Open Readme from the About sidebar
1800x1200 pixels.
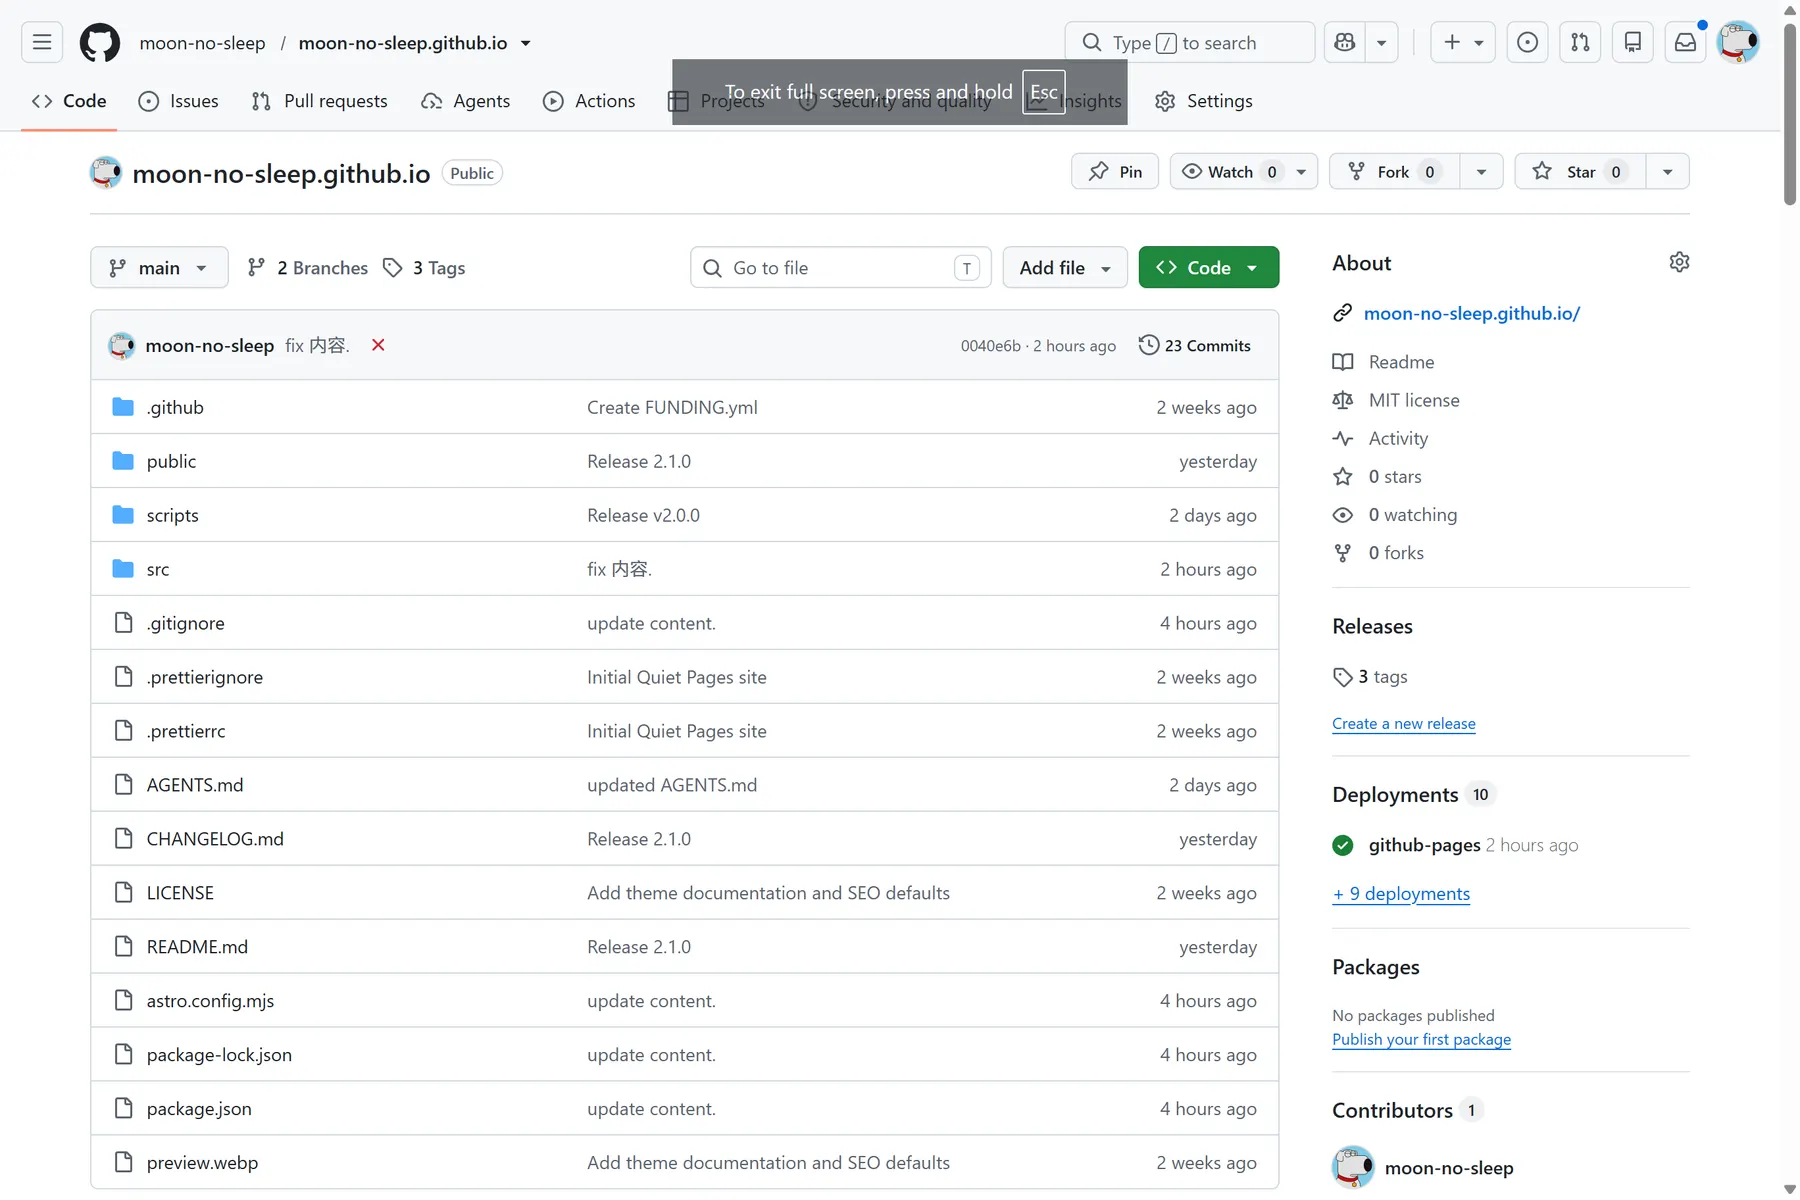pyautogui.click(x=1401, y=362)
